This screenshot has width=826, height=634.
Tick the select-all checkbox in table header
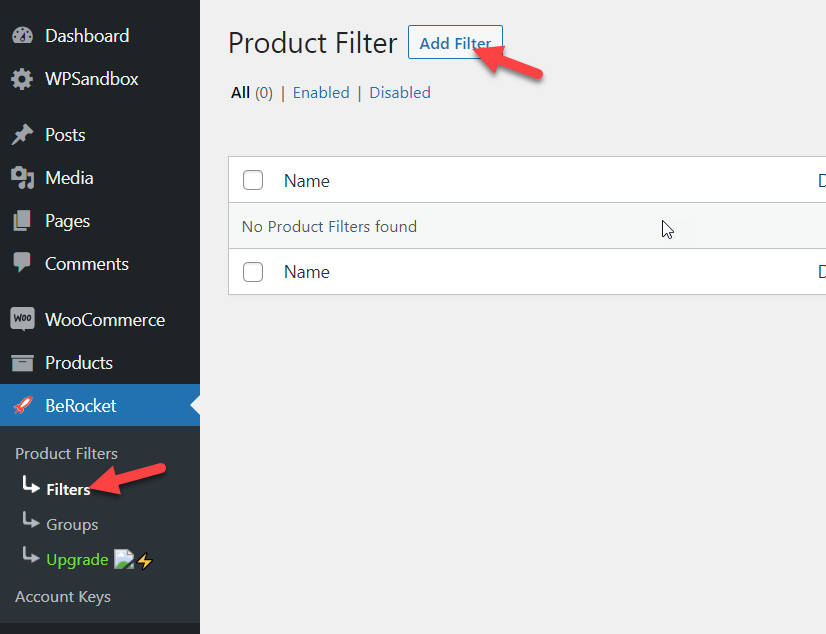point(253,180)
